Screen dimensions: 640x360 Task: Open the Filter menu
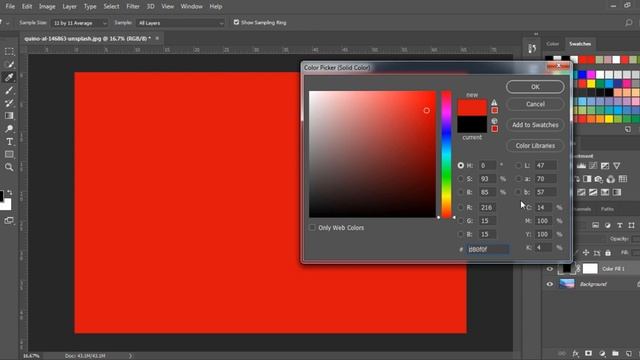[x=133, y=7]
